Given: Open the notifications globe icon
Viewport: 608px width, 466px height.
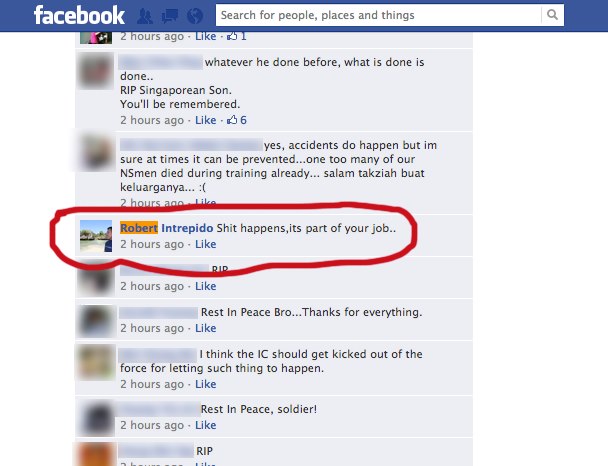Looking at the screenshot, I should (195, 16).
